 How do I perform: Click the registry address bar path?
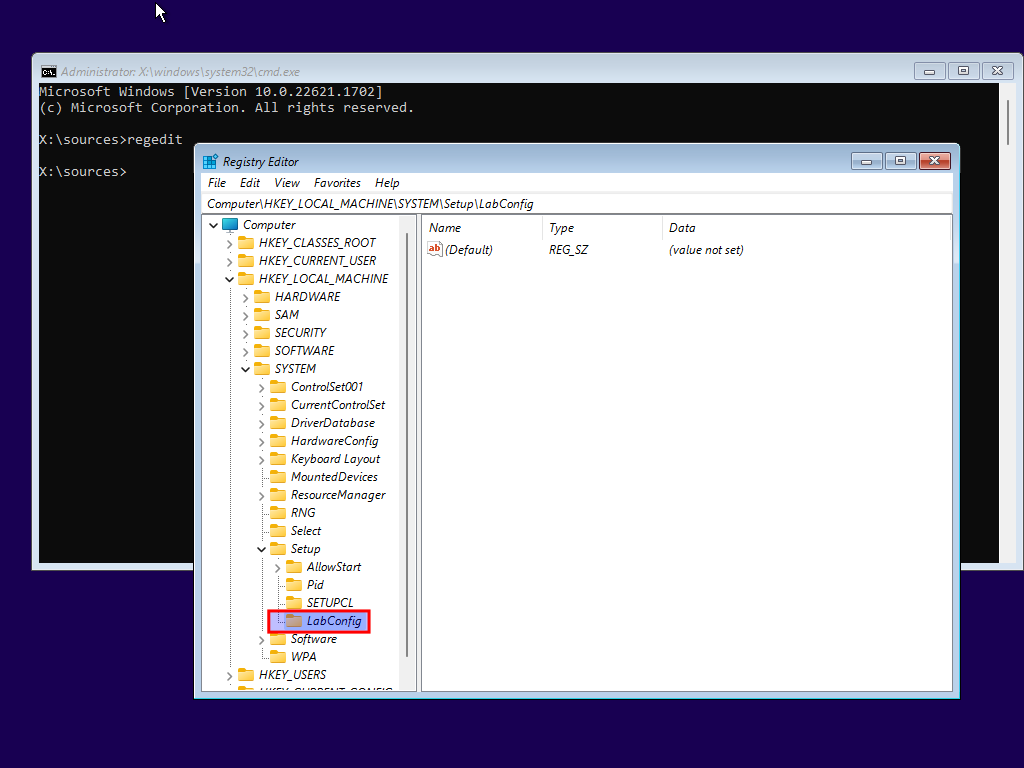click(577, 204)
